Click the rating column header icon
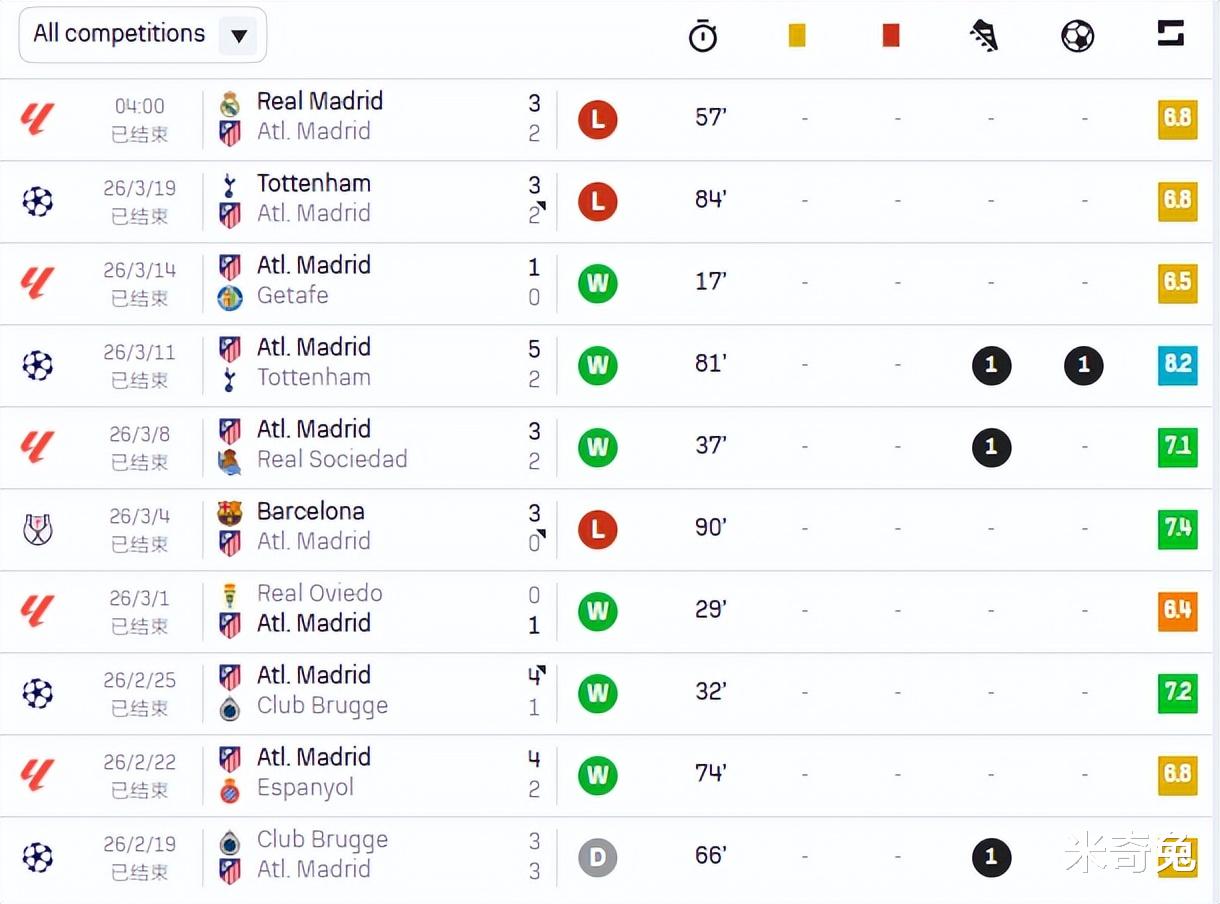 pos(1170,34)
